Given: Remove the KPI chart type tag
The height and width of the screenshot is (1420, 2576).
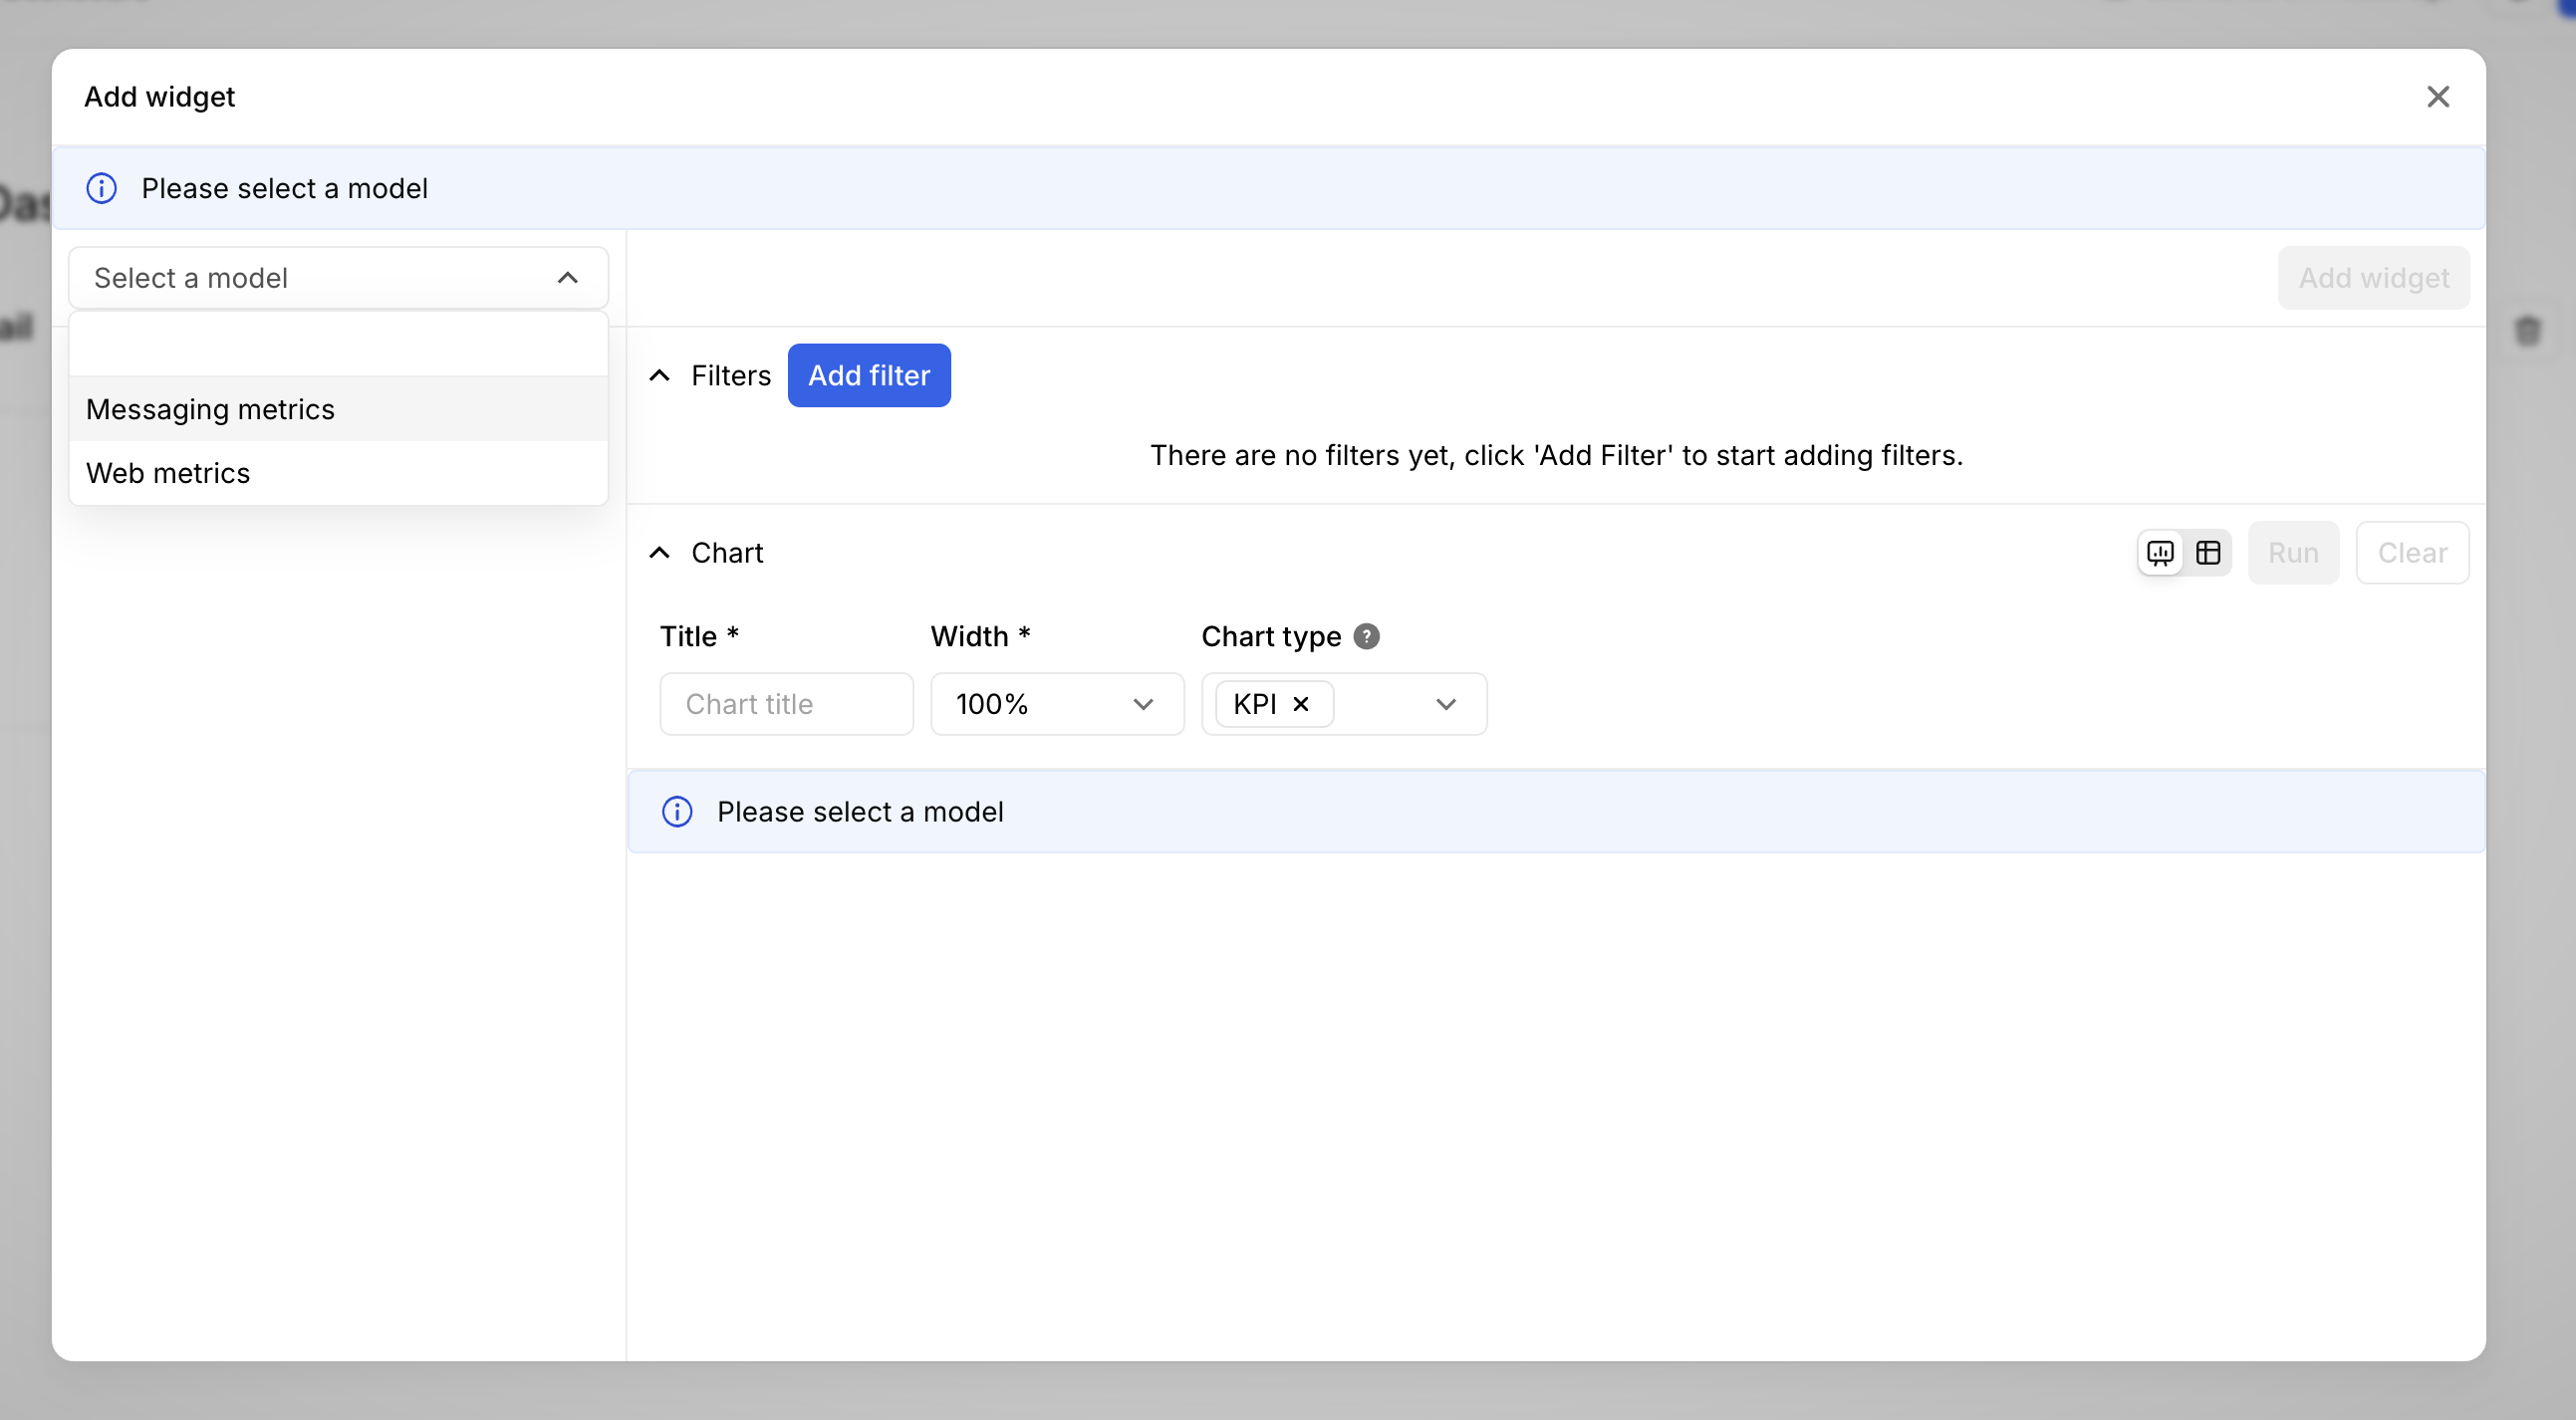Looking at the screenshot, I should pos(1300,704).
